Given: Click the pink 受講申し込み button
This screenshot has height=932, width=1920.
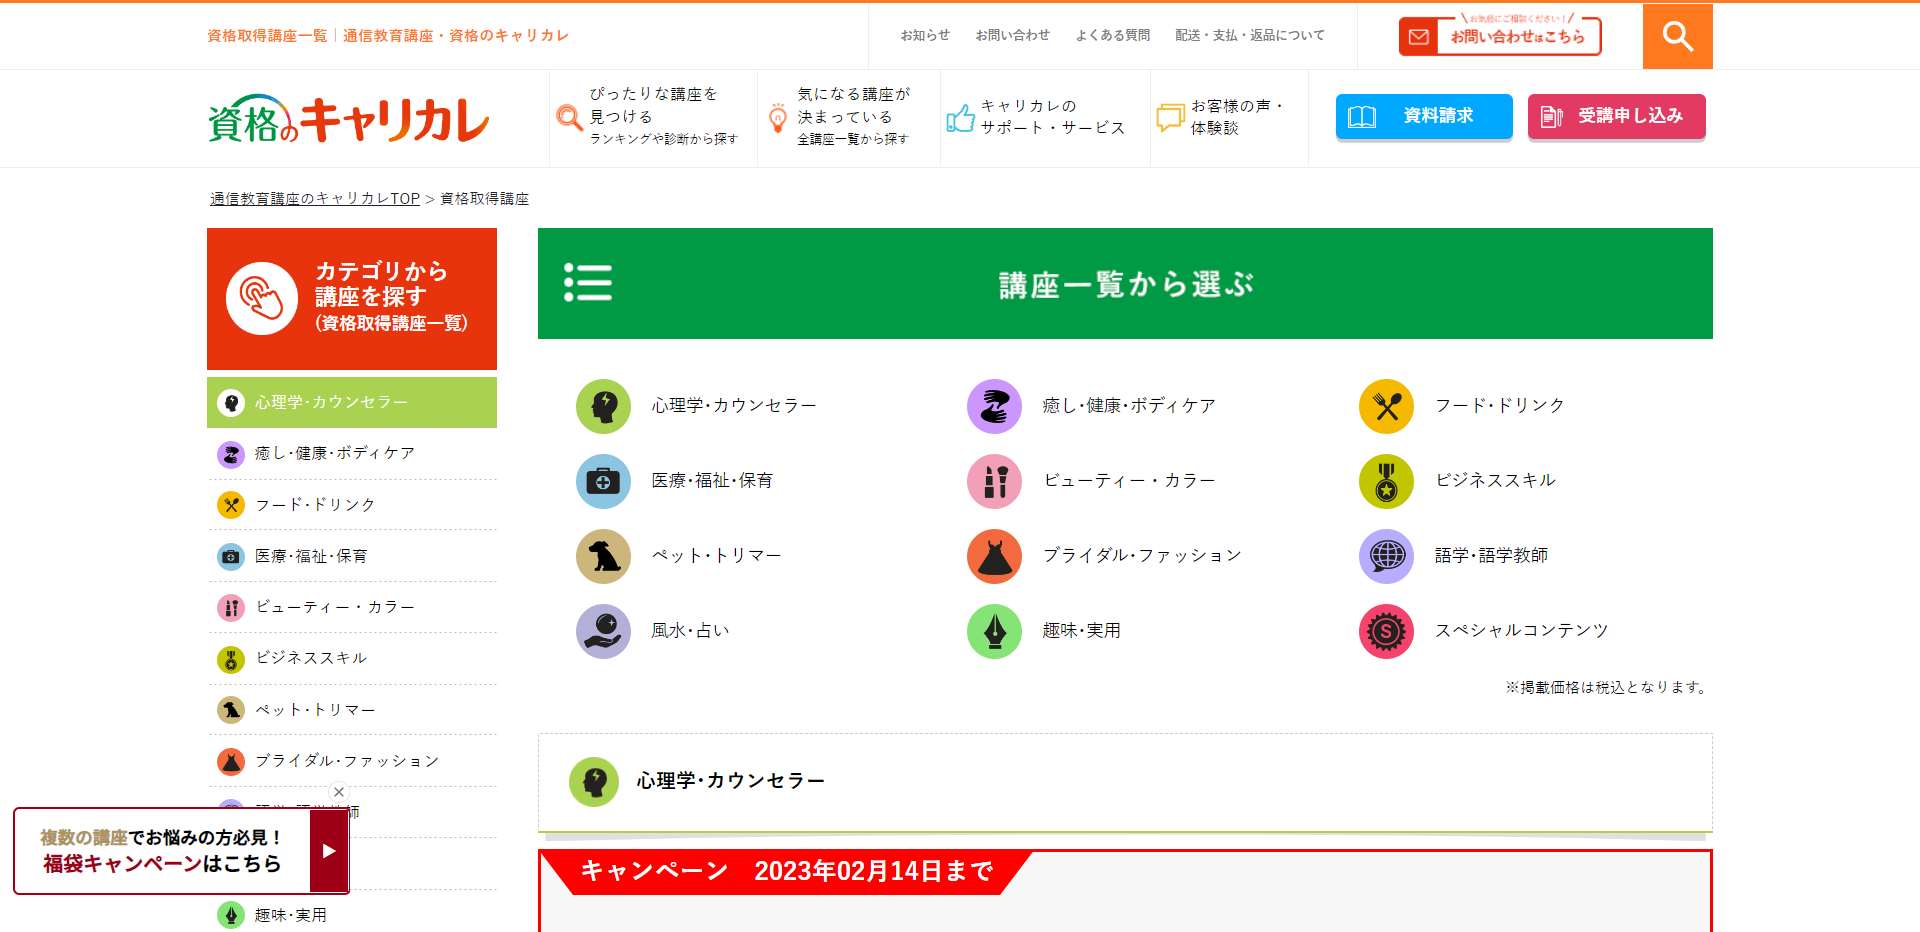Looking at the screenshot, I should [x=1616, y=117].
